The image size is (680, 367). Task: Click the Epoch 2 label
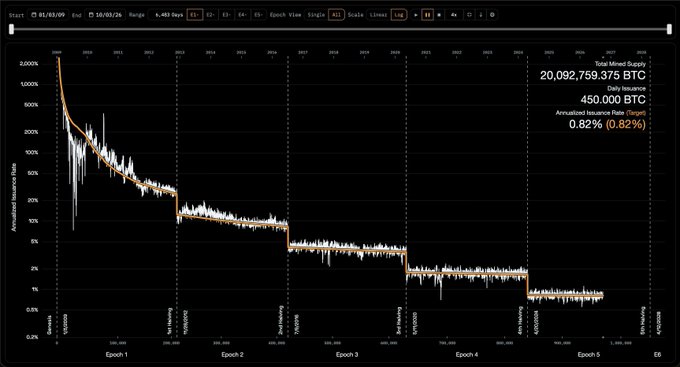click(232, 354)
